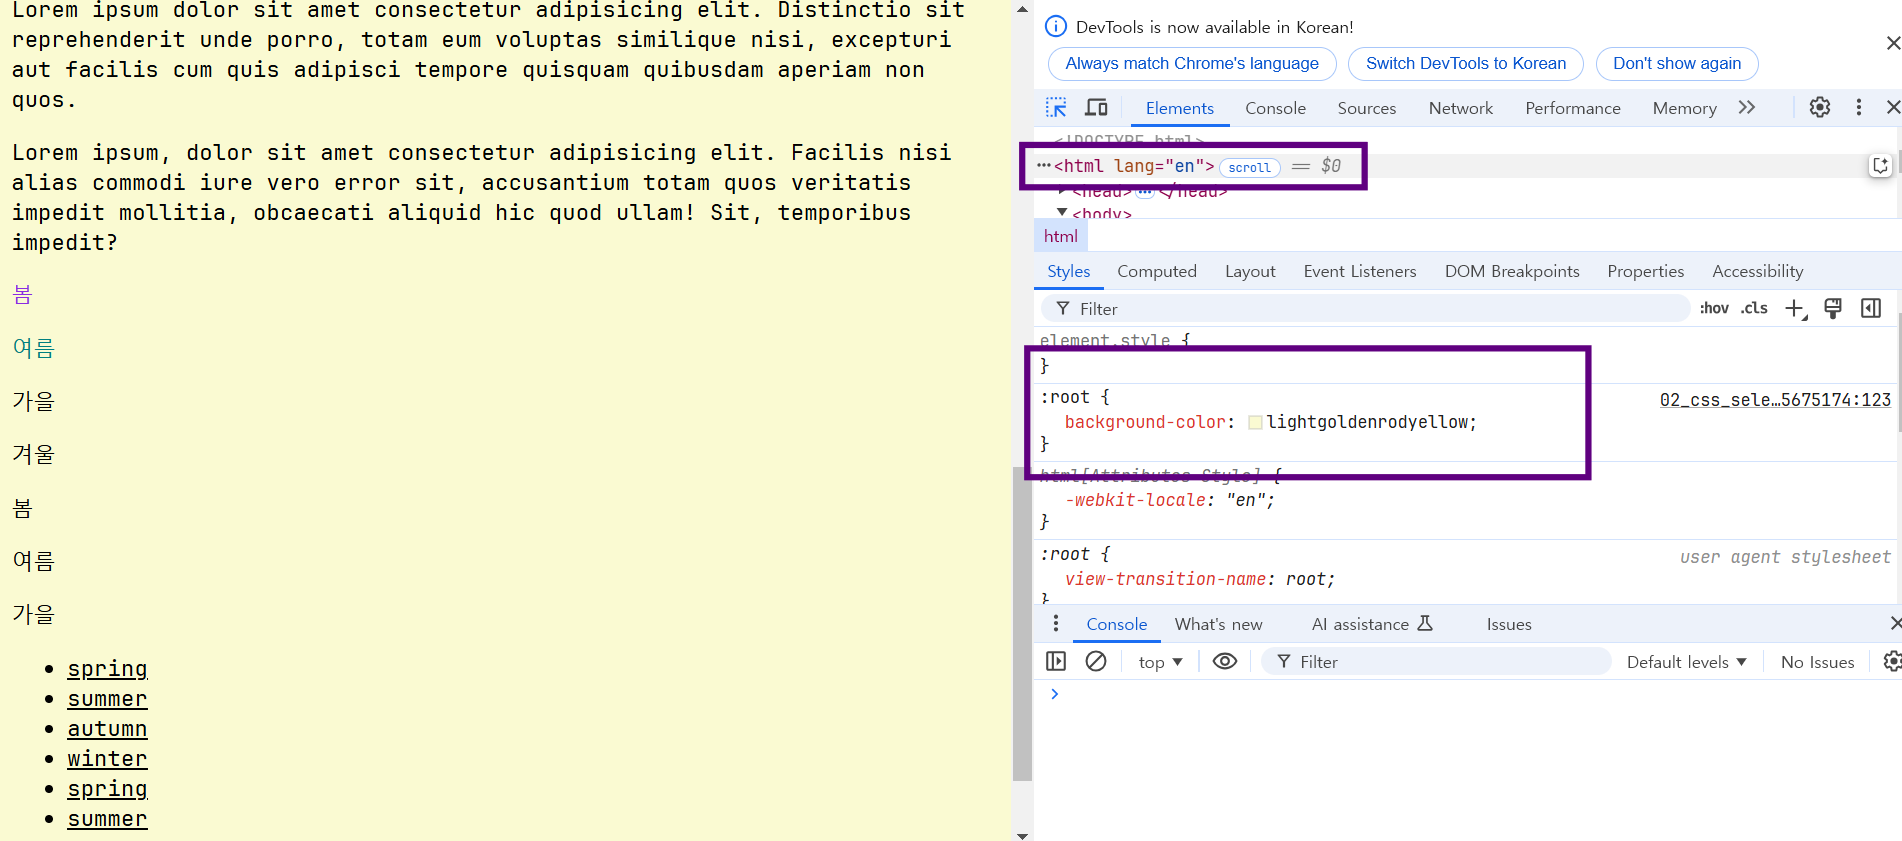The width and height of the screenshot is (1902, 841).
Task: Toggle the .cls element classes panel
Action: pyautogui.click(x=1754, y=309)
